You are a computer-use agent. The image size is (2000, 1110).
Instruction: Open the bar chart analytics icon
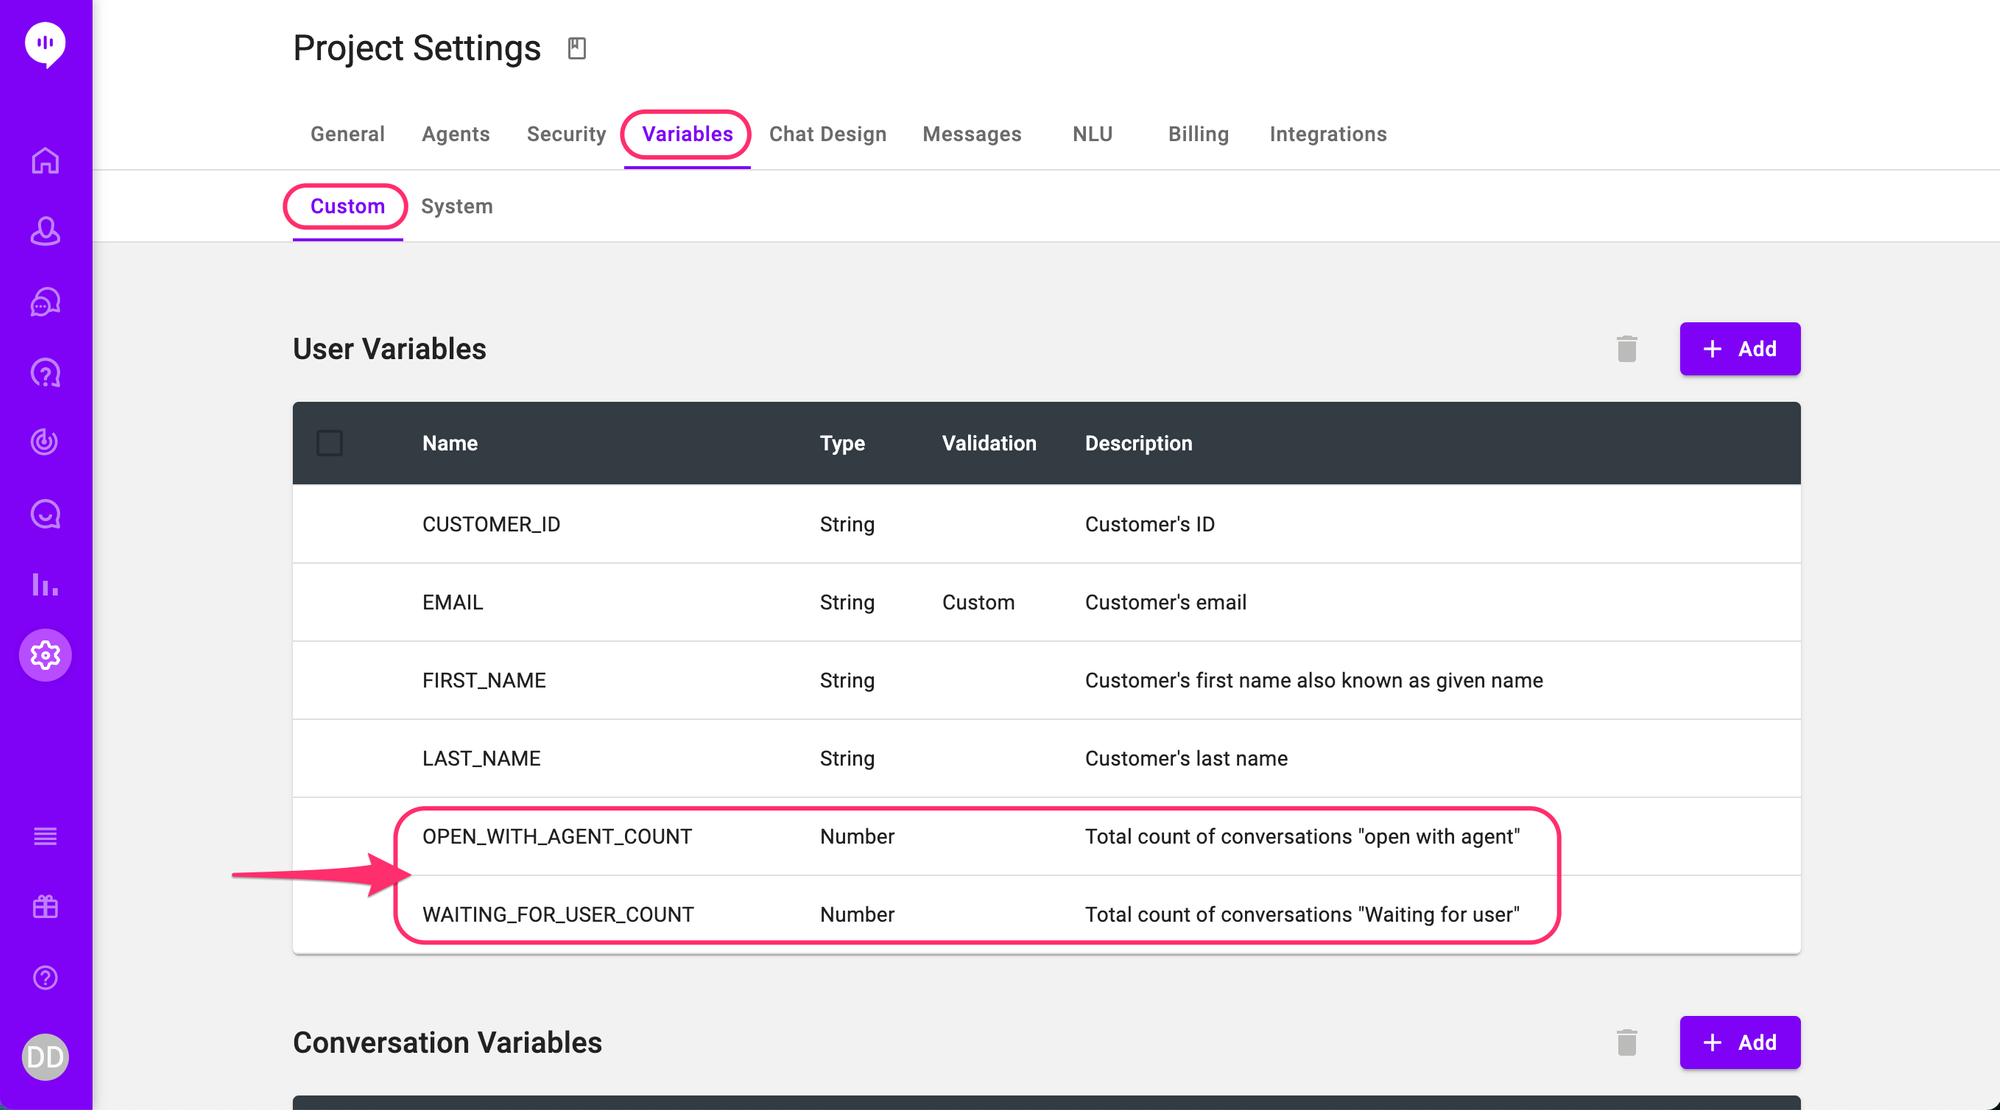click(45, 584)
